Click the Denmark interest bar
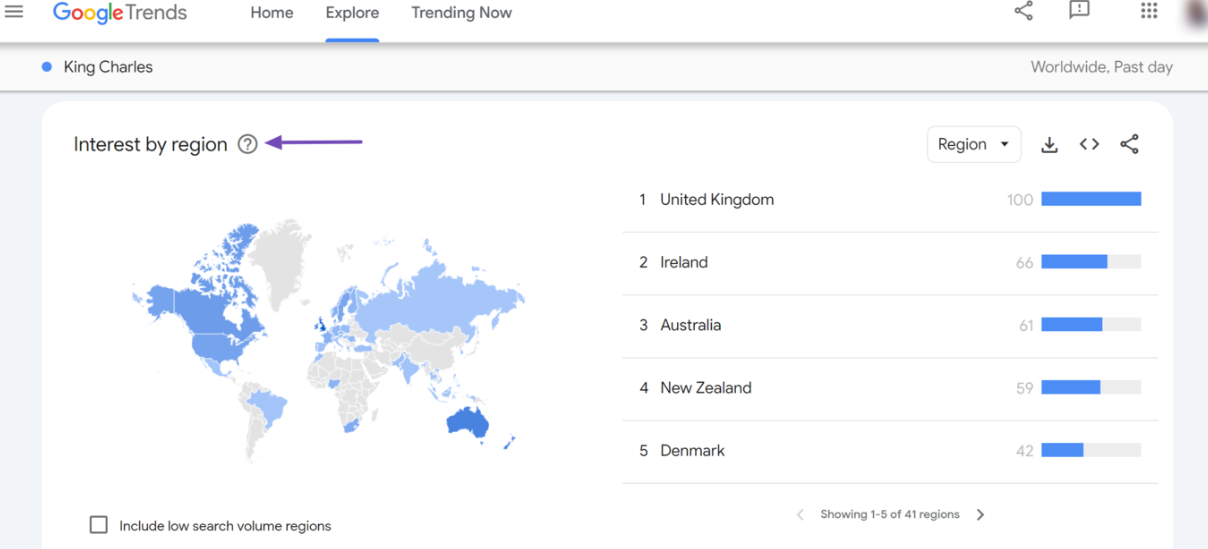 pos(1091,450)
